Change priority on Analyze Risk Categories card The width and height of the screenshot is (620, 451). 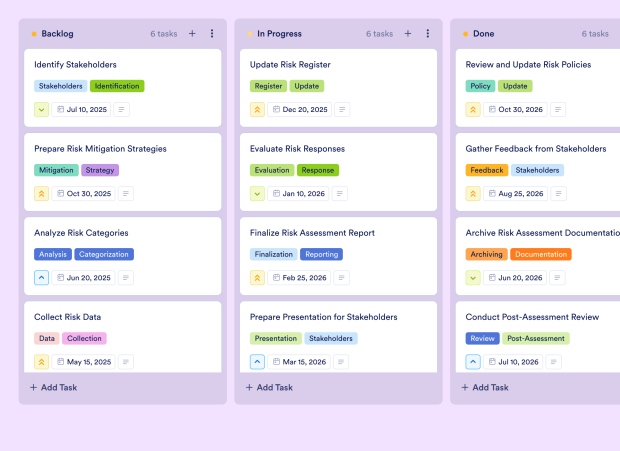[x=42, y=278]
